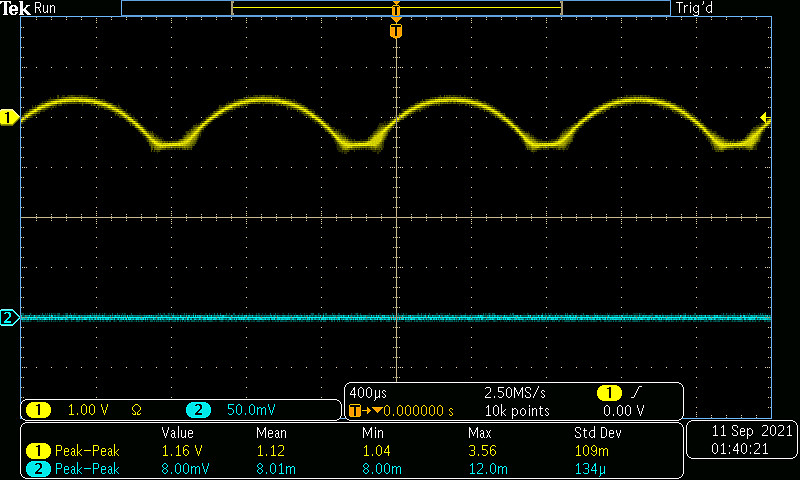Click the Min column header
Image resolution: width=800 pixels, height=480 pixels.
pyautogui.click(x=373, y=433)
